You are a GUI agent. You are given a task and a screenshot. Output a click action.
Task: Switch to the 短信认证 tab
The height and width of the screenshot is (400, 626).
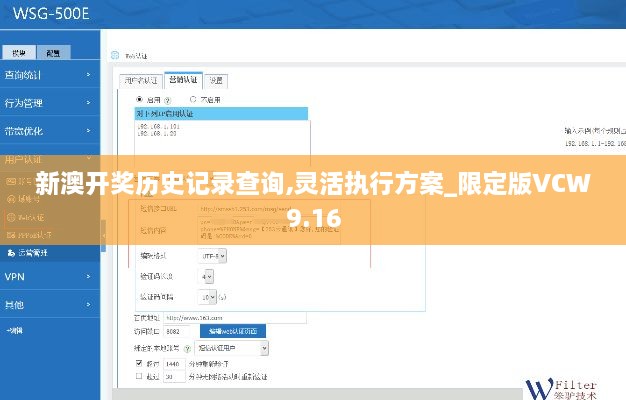pyautogui.click(x=183, y=79)
